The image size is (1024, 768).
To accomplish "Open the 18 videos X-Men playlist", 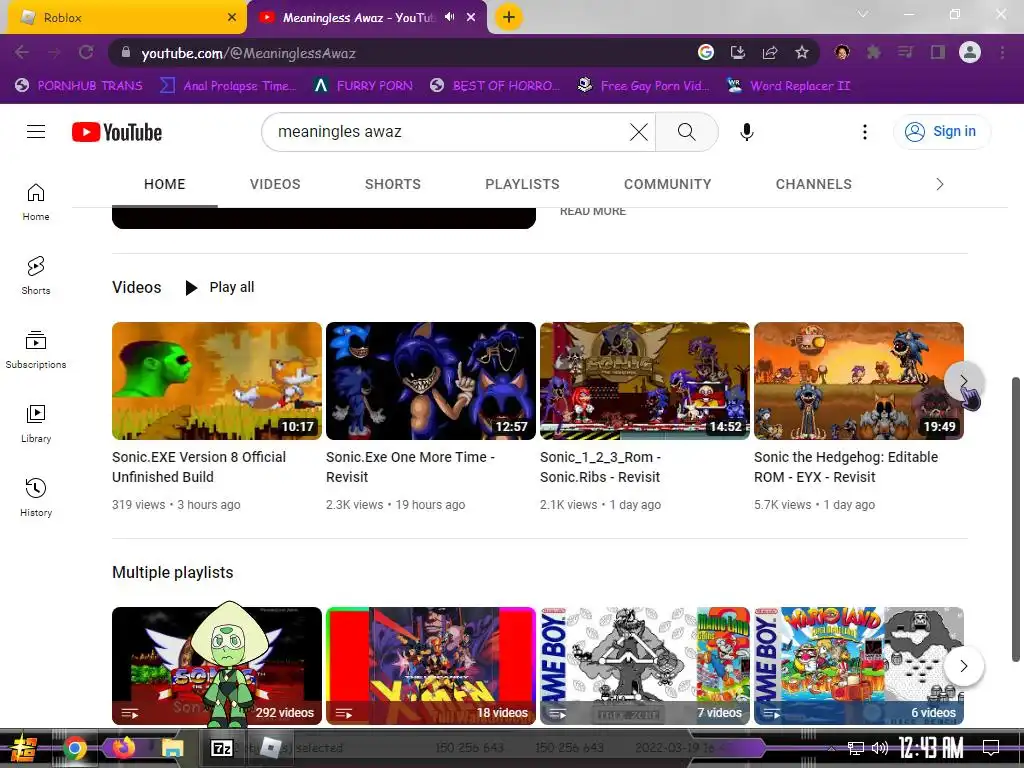I will [x=431, y=666].
